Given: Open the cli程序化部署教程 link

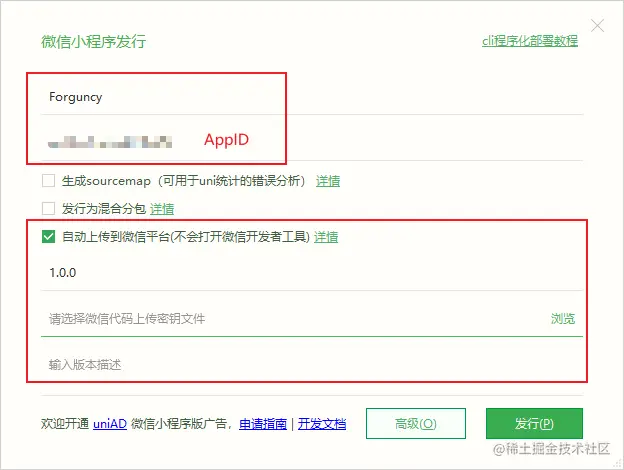Looking at the screenshot, I should [x=530, y=41].
